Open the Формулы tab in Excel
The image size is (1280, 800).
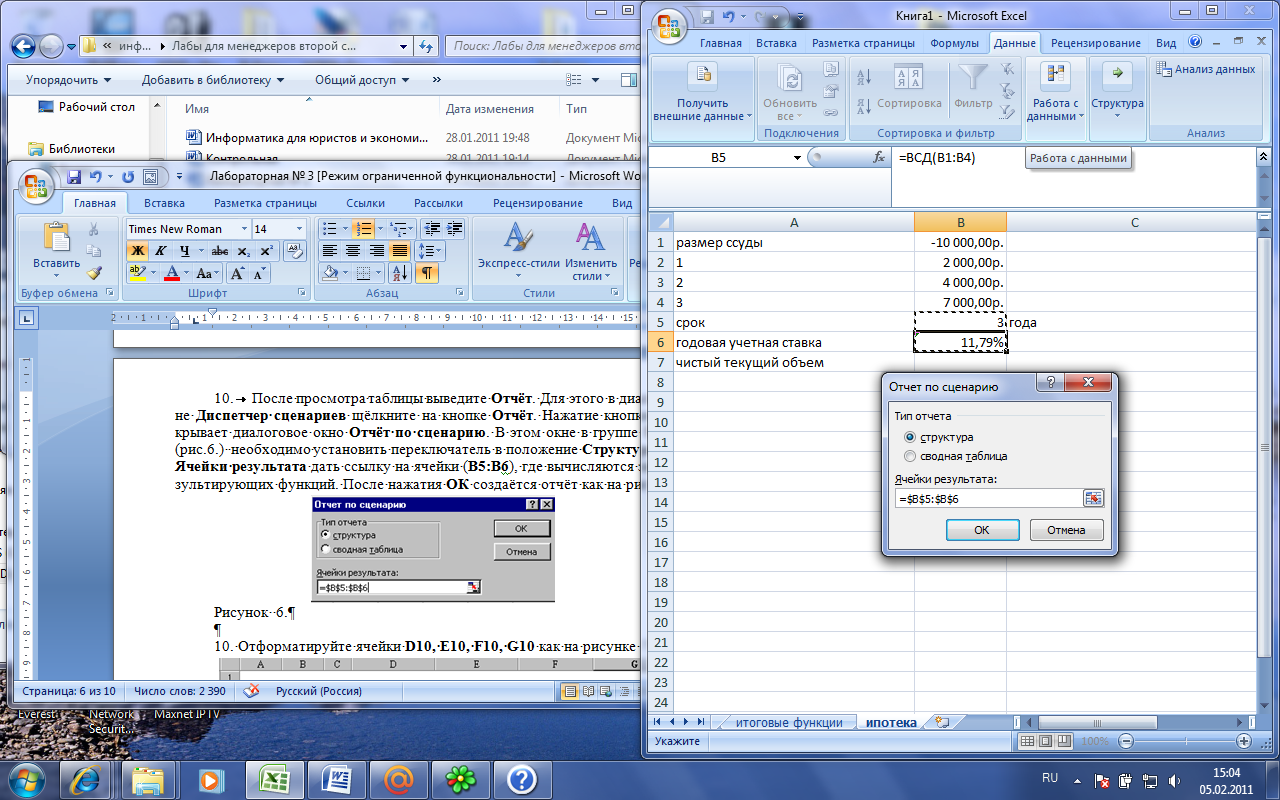point(954,43)
